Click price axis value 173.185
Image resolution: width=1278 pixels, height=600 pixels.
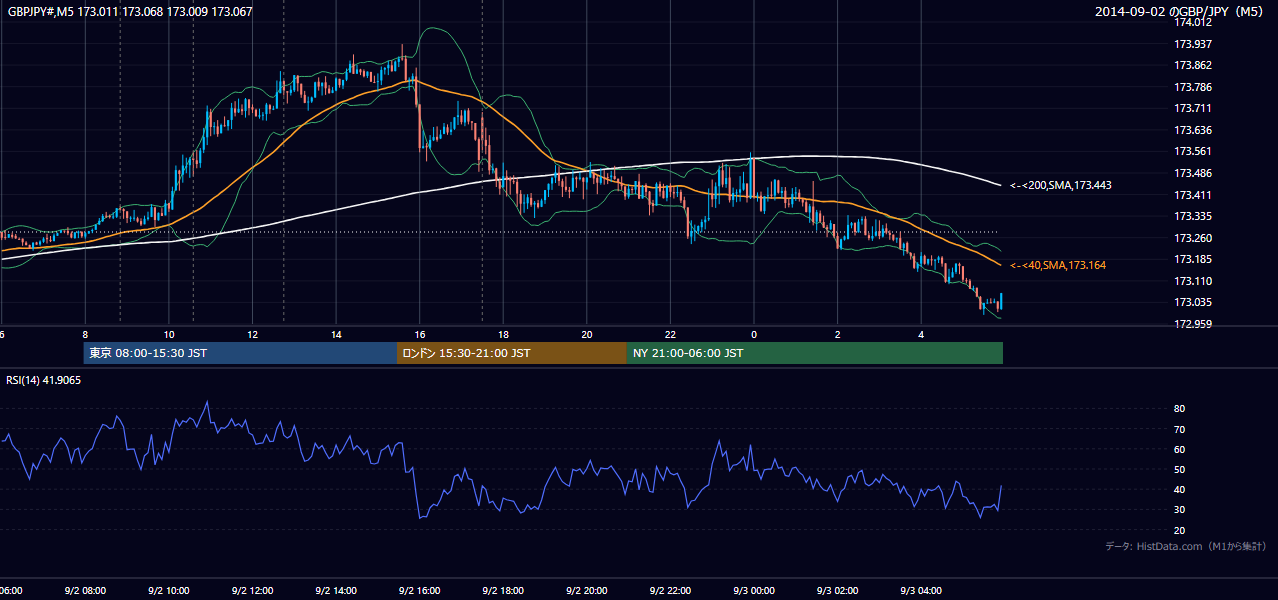(1193, 259)
